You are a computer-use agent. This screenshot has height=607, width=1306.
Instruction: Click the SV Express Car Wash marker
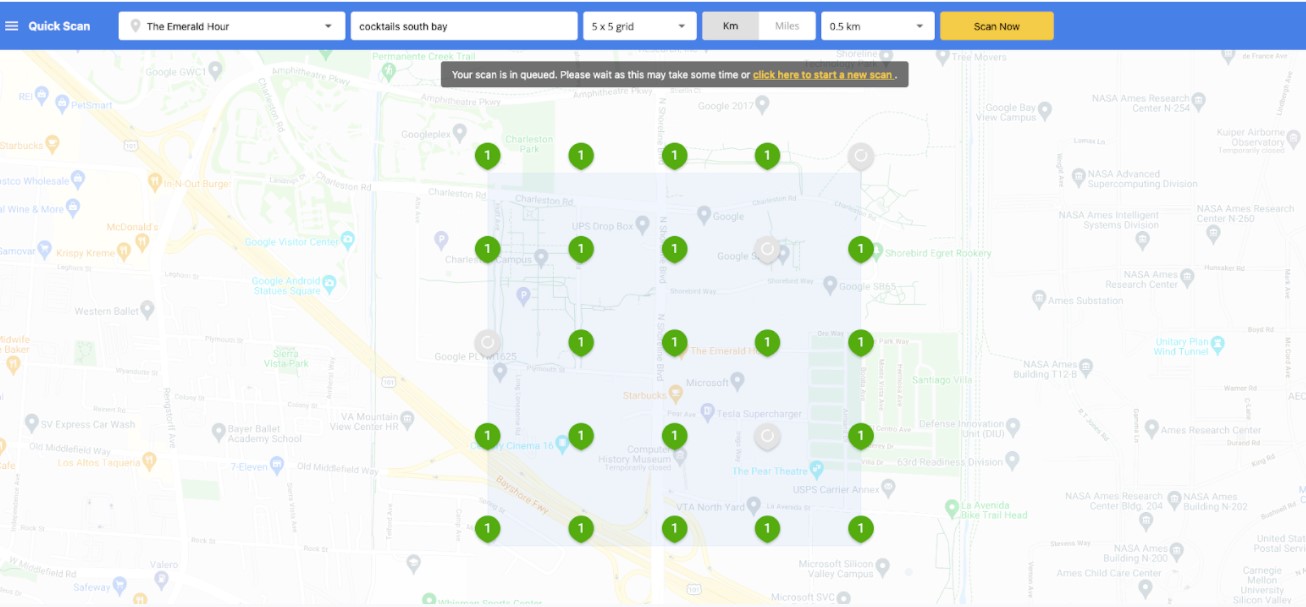coord(31,423)
